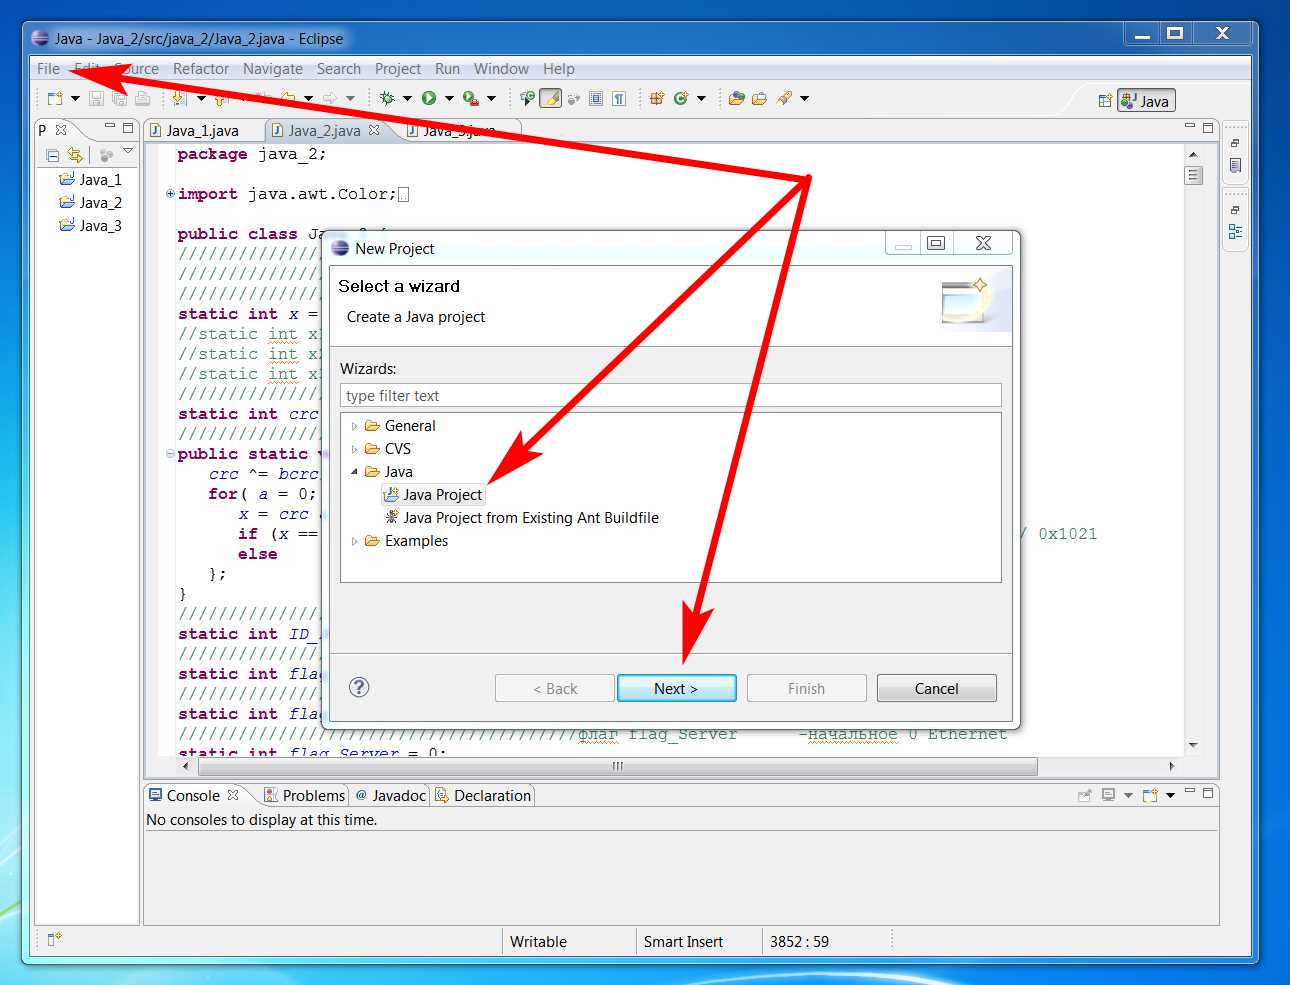Open the Refactor menu
1290x985 pixels.
coord(200,69)
